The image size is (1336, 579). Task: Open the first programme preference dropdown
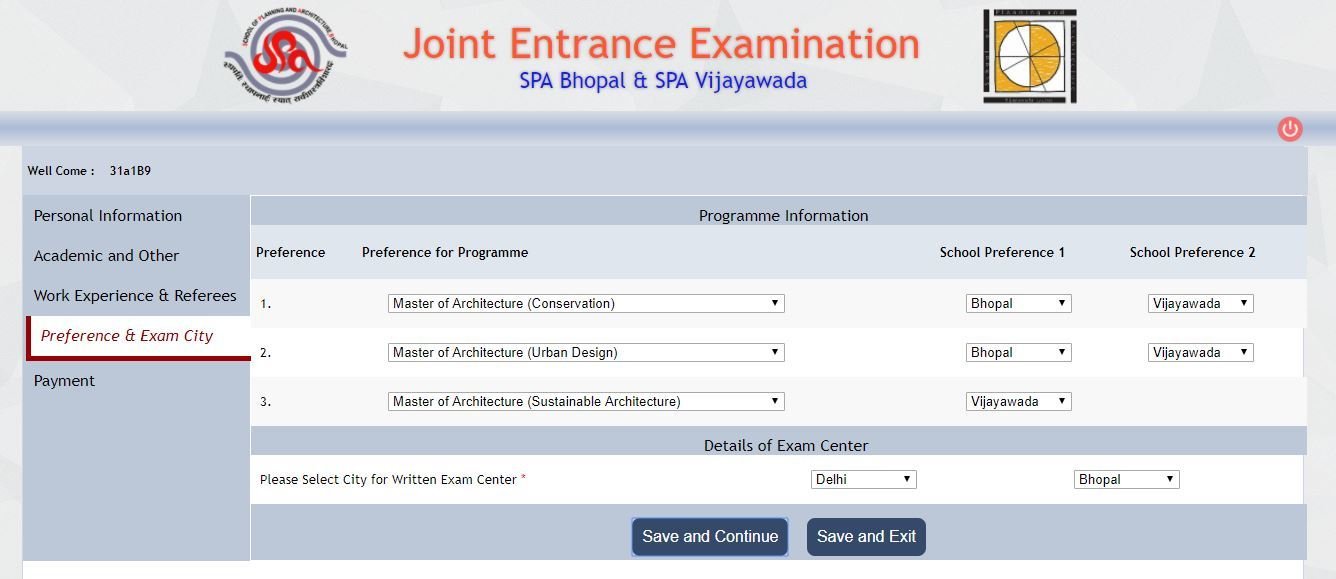tap(586, 303)
